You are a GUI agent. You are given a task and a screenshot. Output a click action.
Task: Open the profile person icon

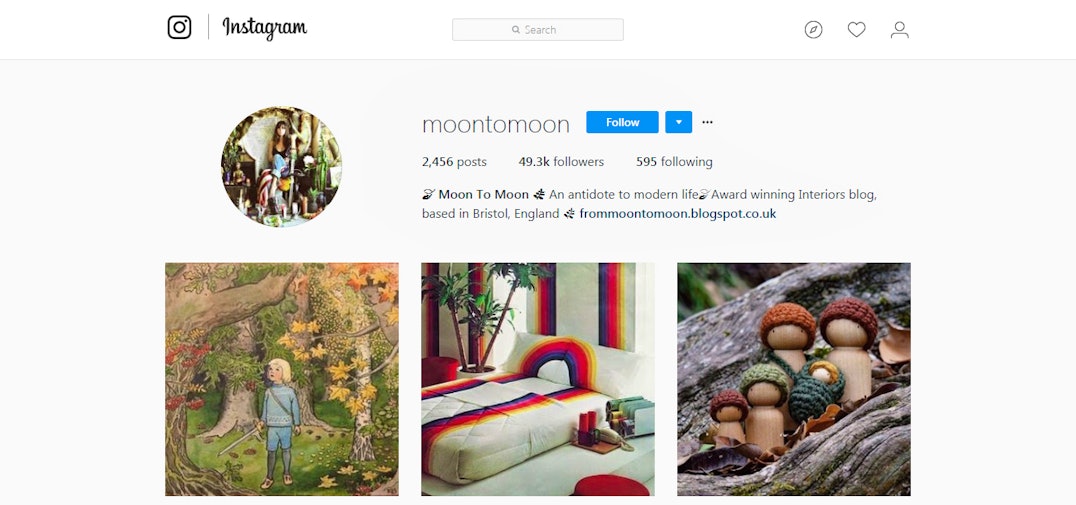click(900, 30)
